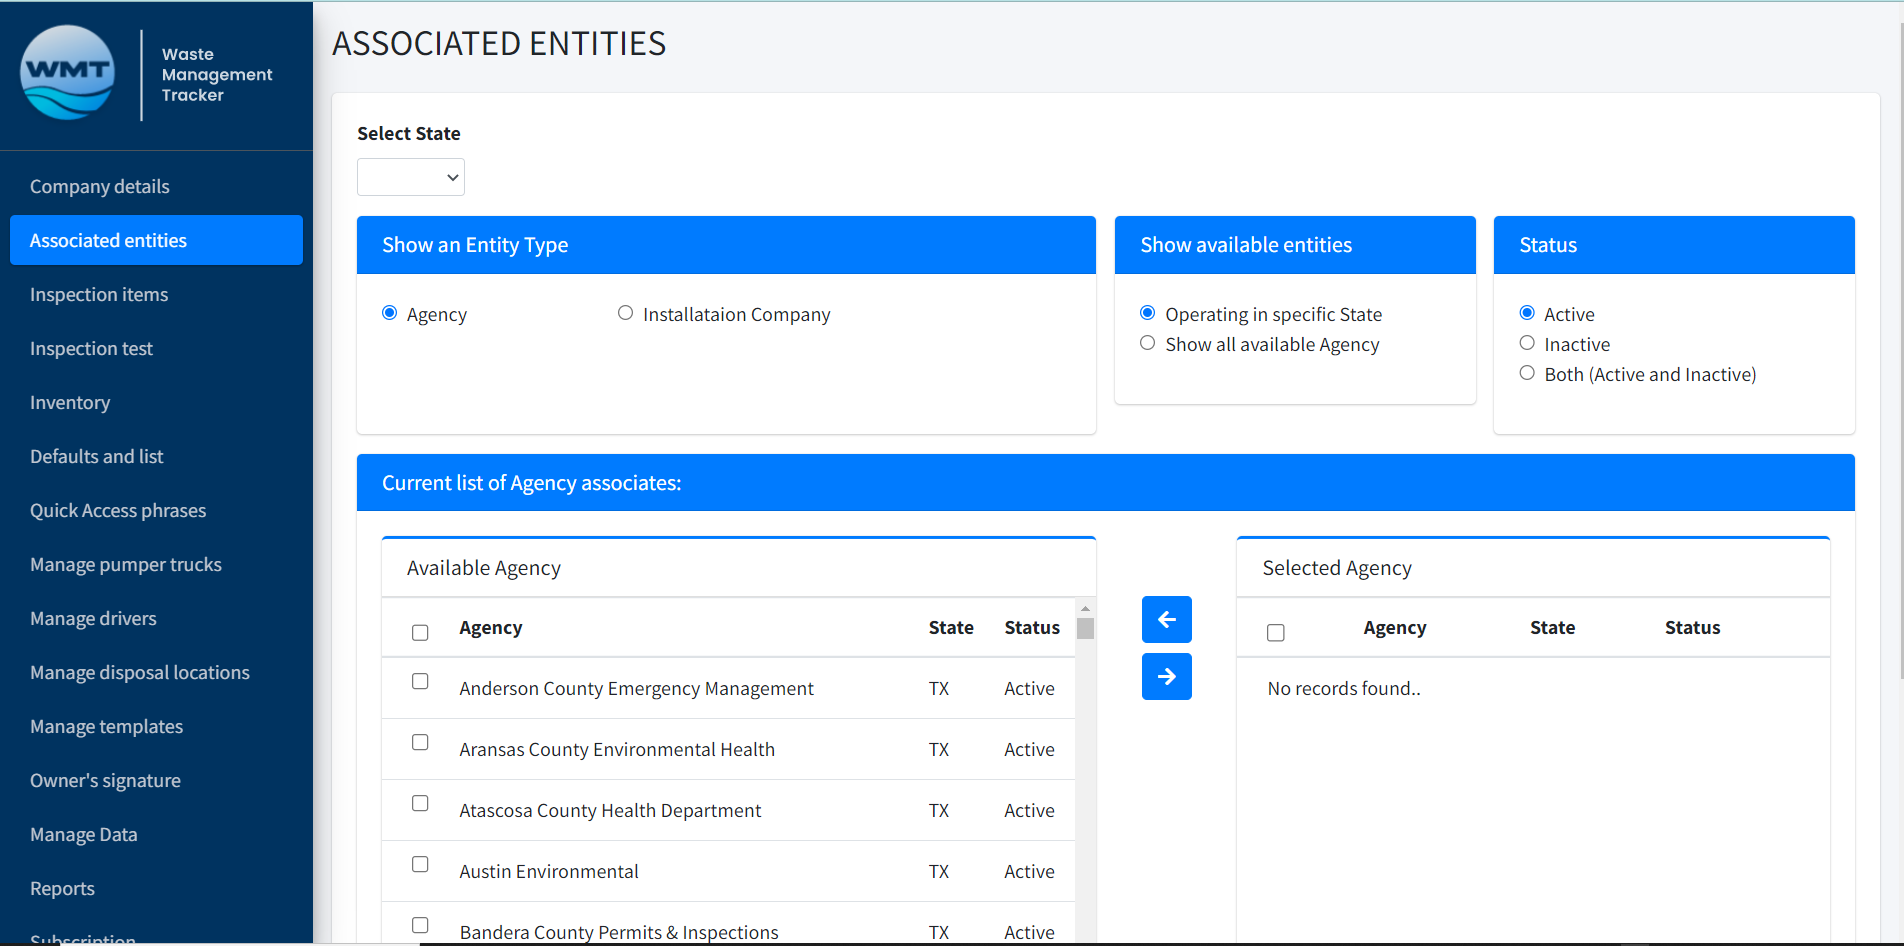This screenshot has width=1904, height=946.
Task: Open Manage disposal locations link
Action: tap(140, 673)
